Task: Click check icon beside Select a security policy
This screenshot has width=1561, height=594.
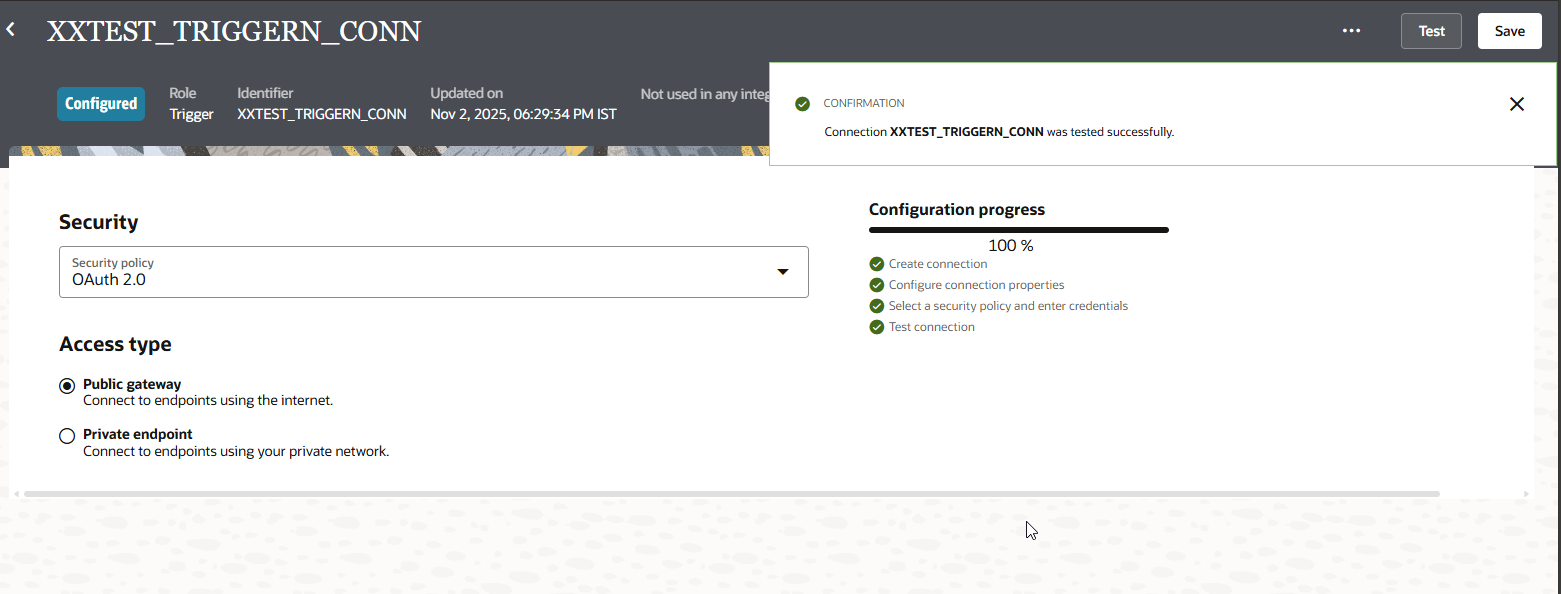Action: pos(877,306)
